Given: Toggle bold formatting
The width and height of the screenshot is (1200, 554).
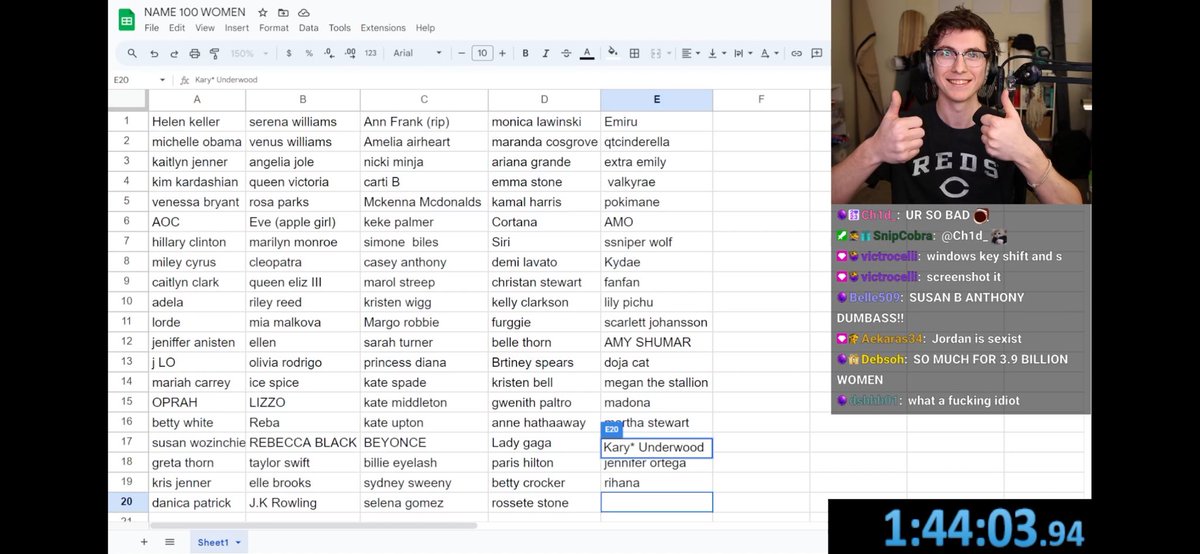Looking at the screenshot, I should click(x=526, y=53).
